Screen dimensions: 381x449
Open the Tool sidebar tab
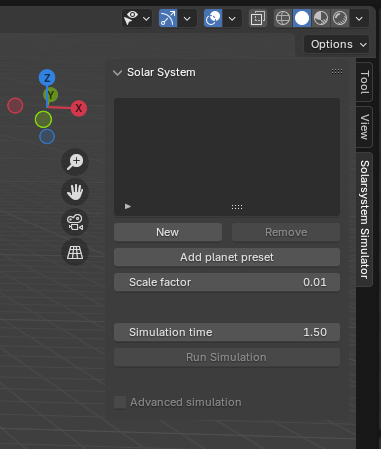364,82
